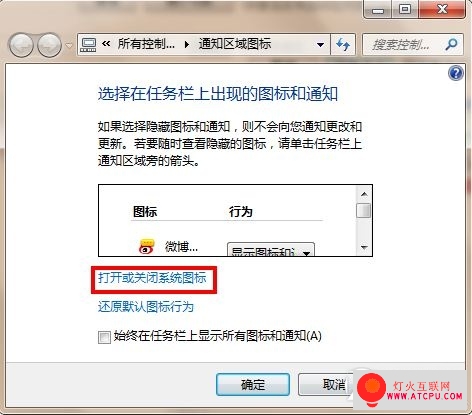Click the control panel computer icon in address bar
Screen dimensions: 472x415
point(88,45)
